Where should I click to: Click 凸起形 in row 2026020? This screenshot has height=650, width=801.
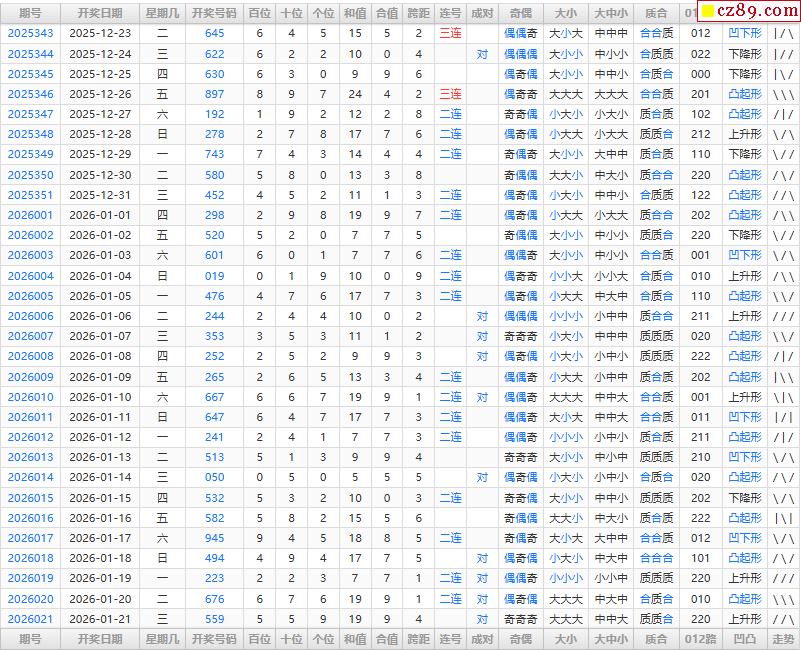(745, 599)
